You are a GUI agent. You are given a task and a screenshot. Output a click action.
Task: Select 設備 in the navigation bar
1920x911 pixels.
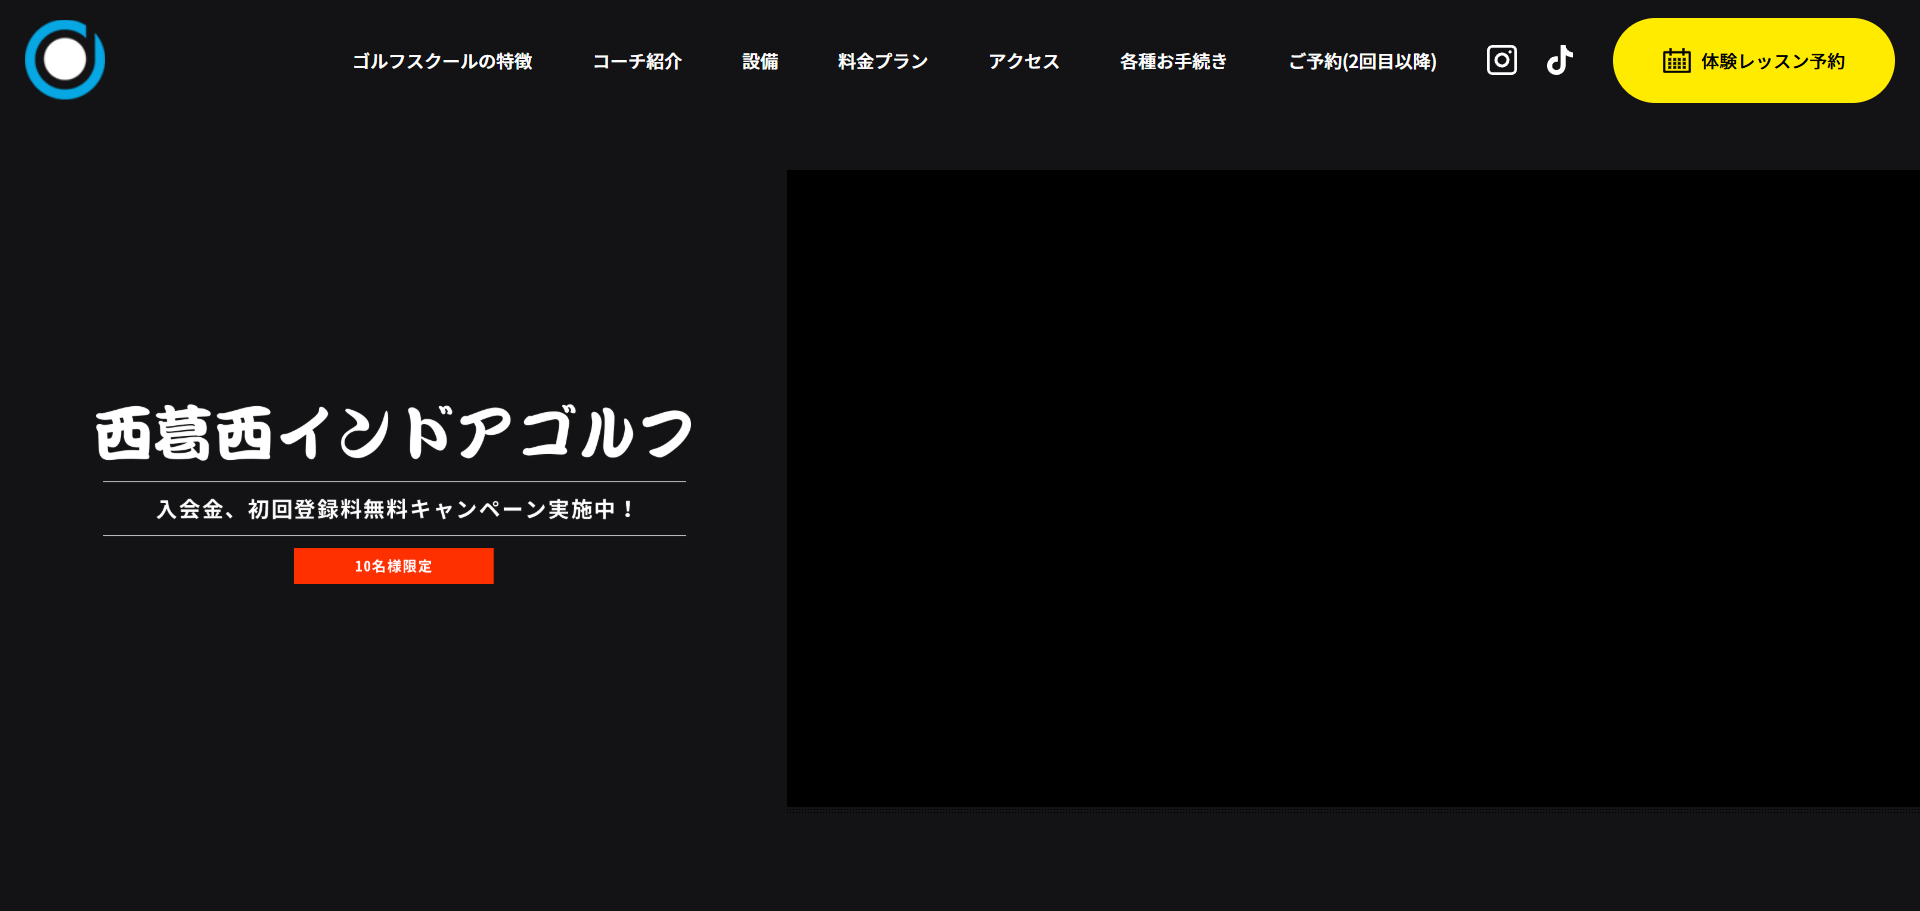pyautogui.click(x=760, y=62)
